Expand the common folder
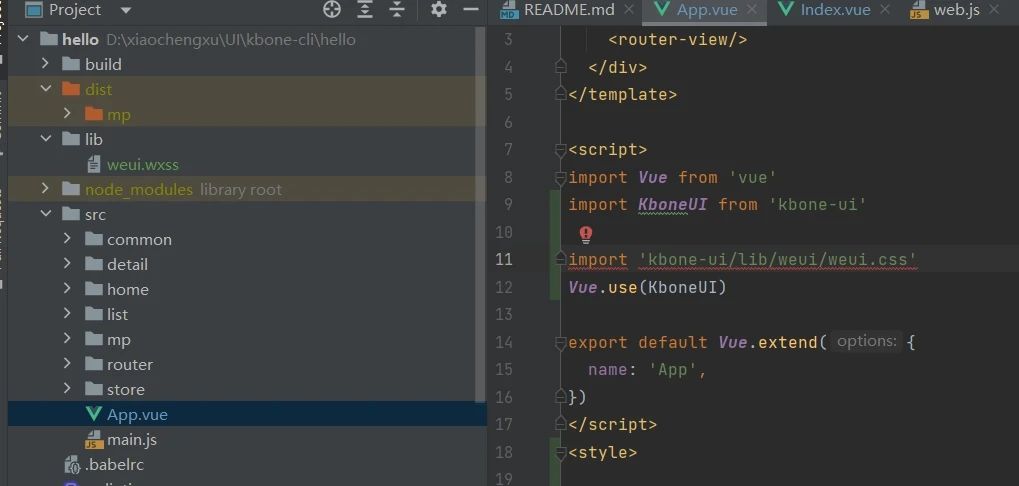The height and width of the screenshot is (486, 1019). [67, 239]
